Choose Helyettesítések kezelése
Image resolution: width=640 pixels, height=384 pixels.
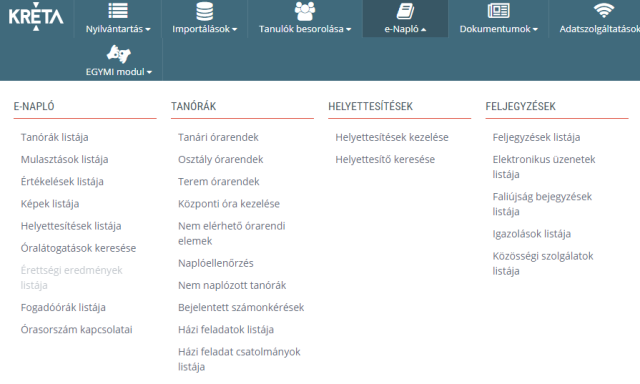coord(392,138)
